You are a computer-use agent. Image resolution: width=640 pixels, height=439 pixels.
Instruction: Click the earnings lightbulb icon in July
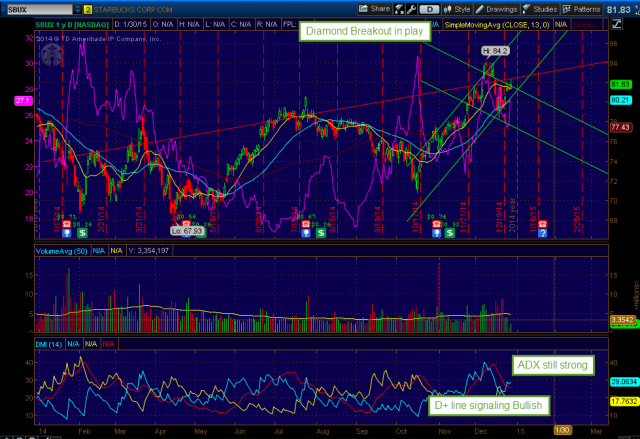tap(306, 233)
